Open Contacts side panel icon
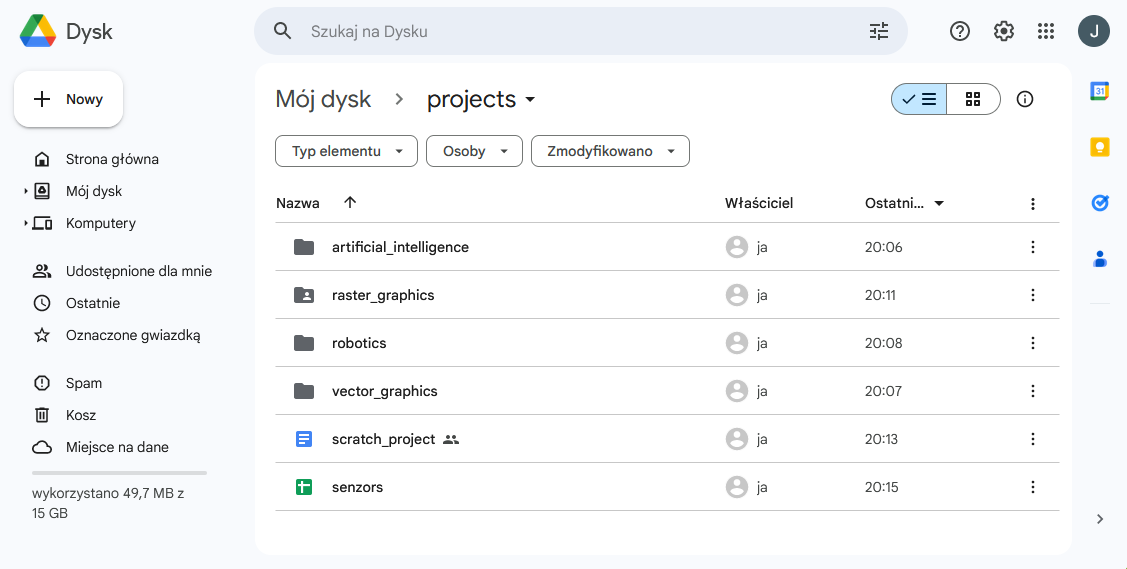The width and height of the screenshot is (1127, 569). point(1099,259)
